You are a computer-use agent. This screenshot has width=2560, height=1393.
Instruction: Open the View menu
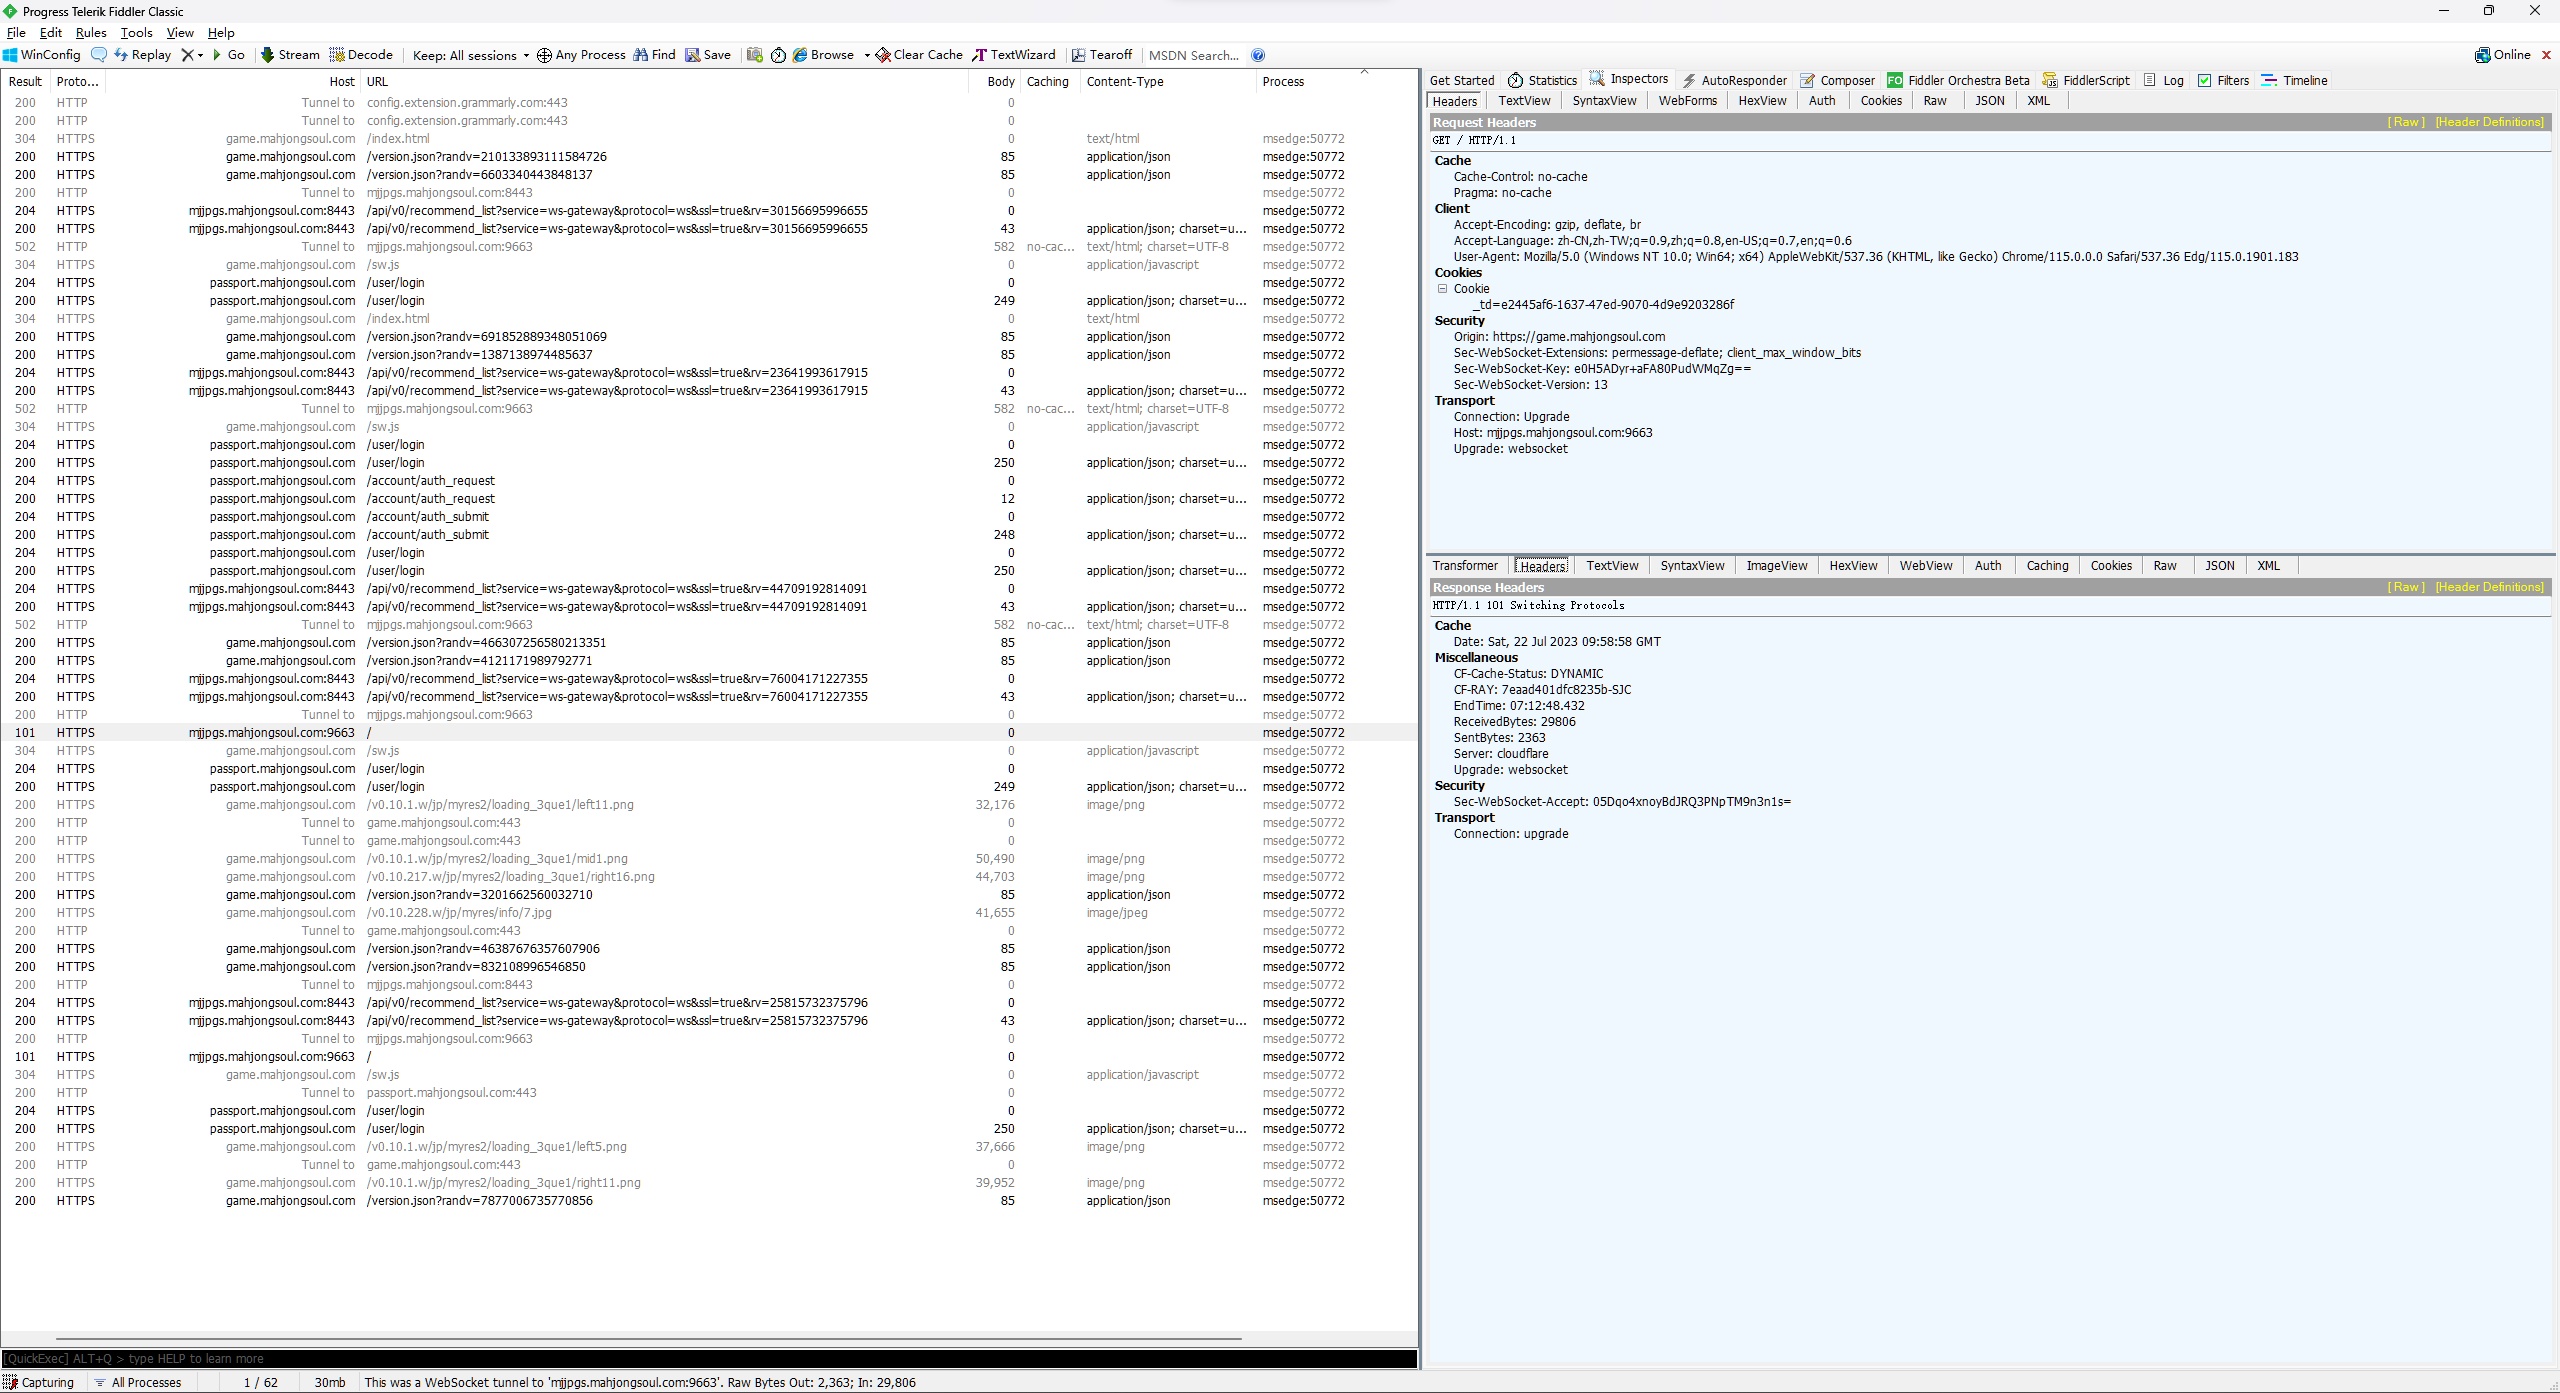(x=180, y=33)
